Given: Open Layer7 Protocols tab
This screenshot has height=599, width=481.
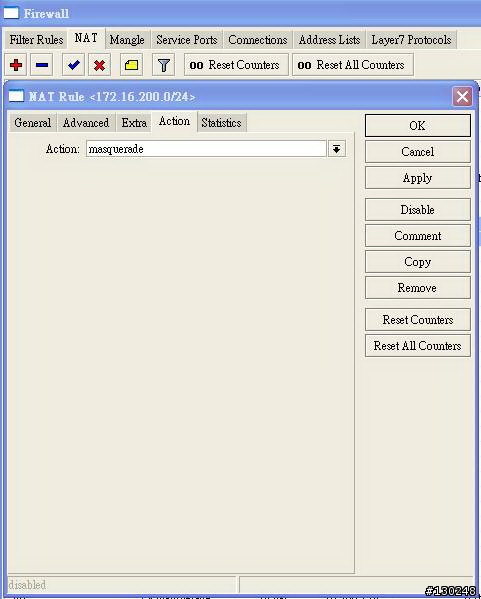Looking at the screenshot, I should [x=411, y=40].
